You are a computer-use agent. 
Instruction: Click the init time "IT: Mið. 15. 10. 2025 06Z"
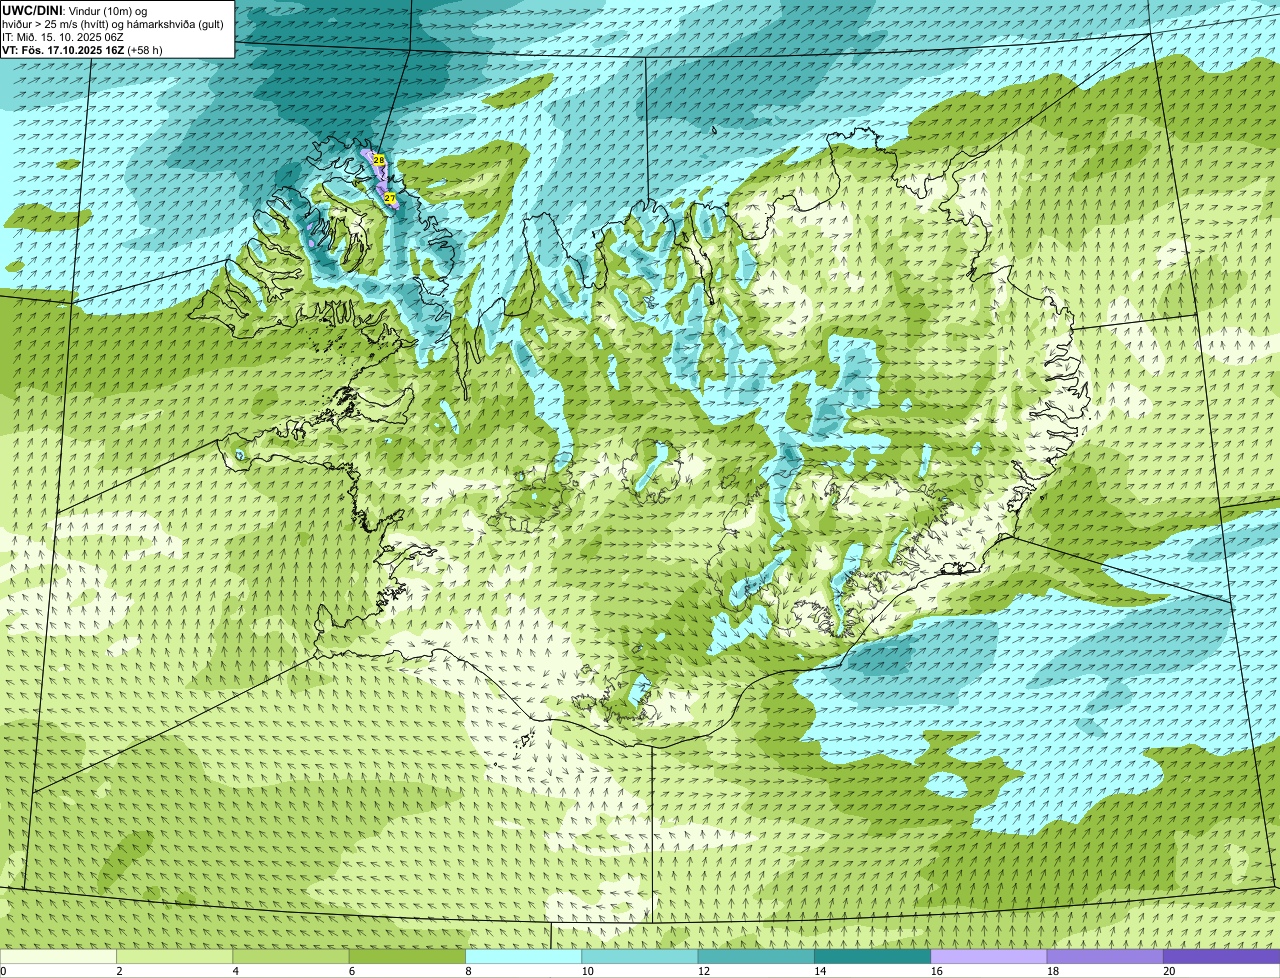point(63,37)
